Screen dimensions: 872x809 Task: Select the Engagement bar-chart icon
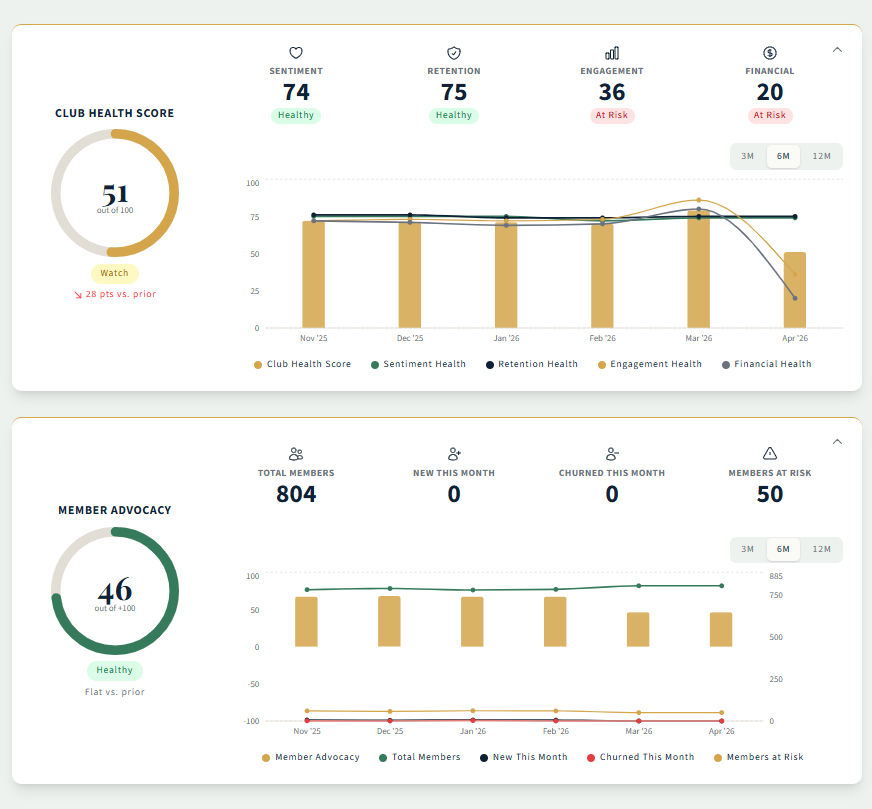tap(612, 52)
